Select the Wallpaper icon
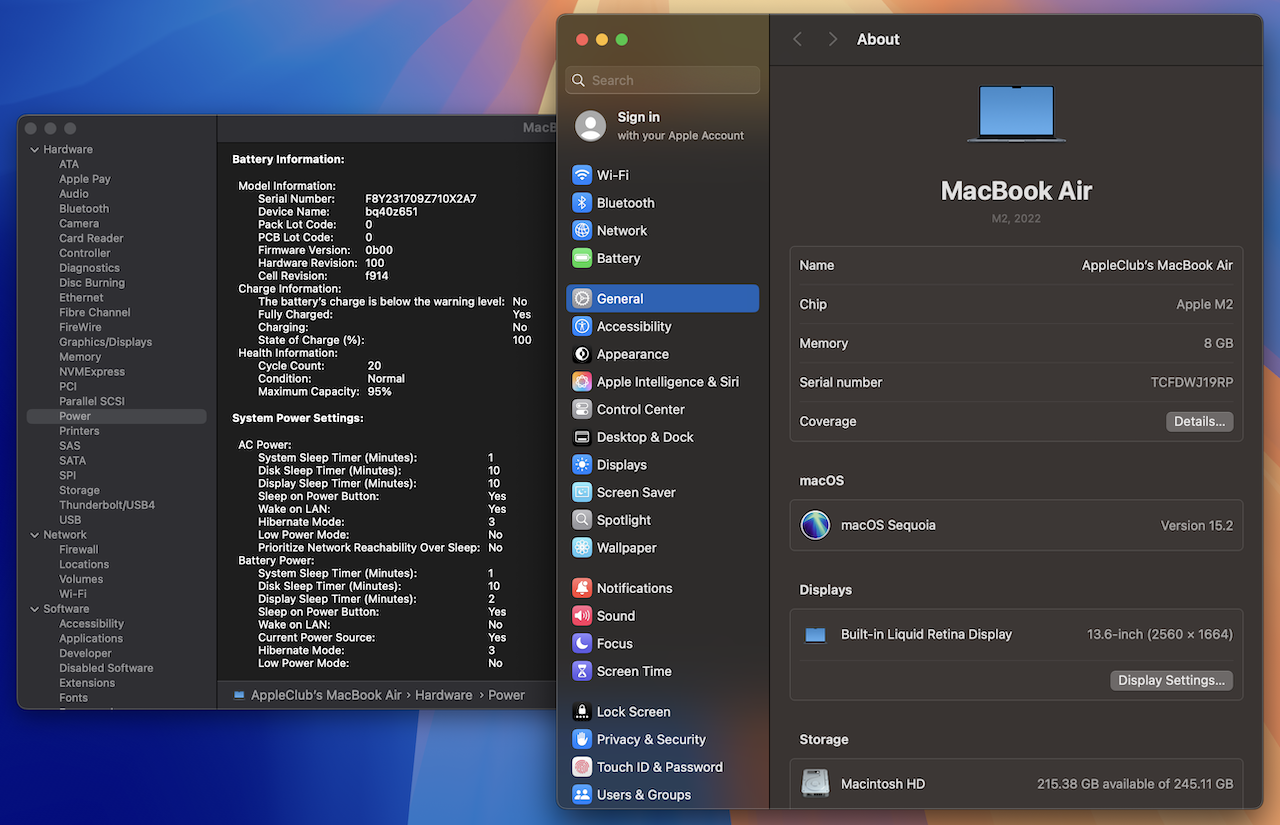This screenshot has width=1280, height=825. (582, 548)
